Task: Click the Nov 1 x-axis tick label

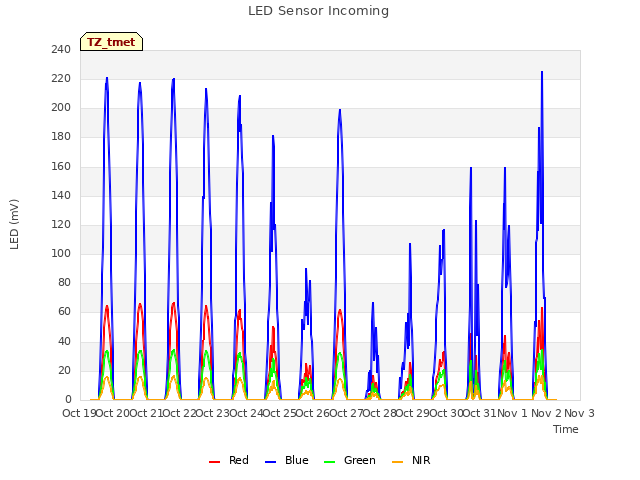Action: pos(512,413)
